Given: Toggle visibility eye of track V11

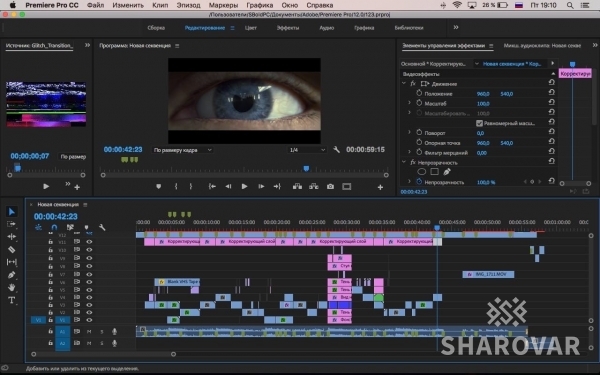Looking at the screenshot, I should [x=89, y=242].
